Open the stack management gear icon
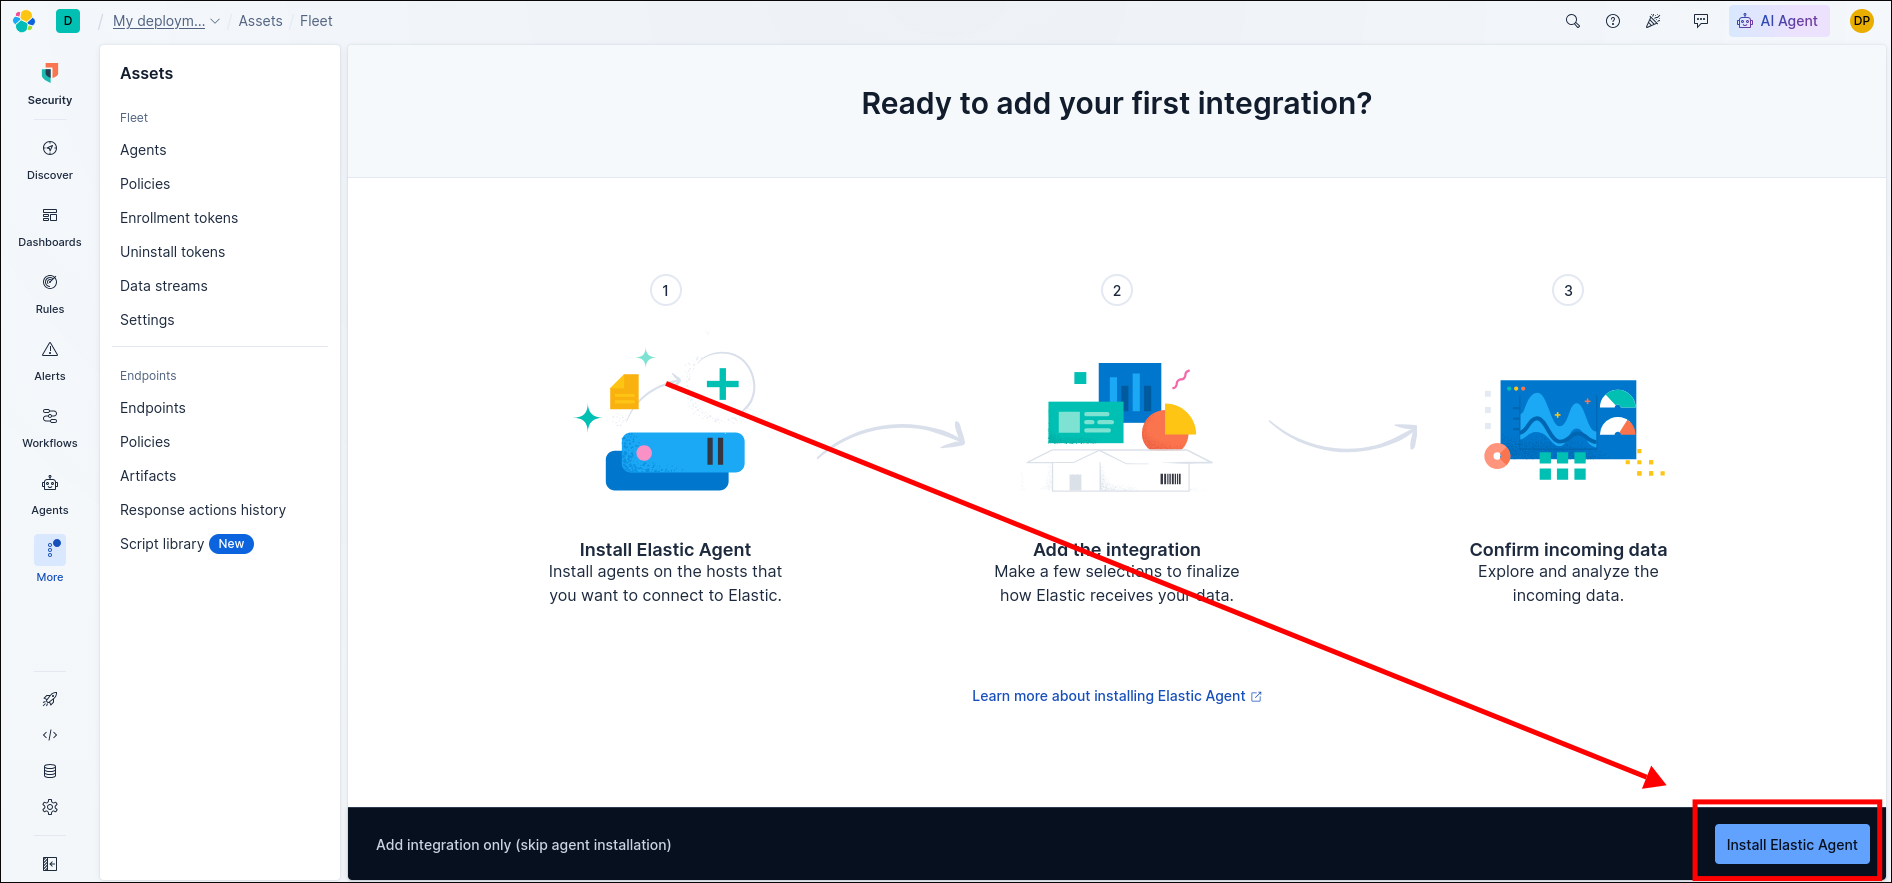Screen dimensions: 1892x883 (x=50, y=807)
